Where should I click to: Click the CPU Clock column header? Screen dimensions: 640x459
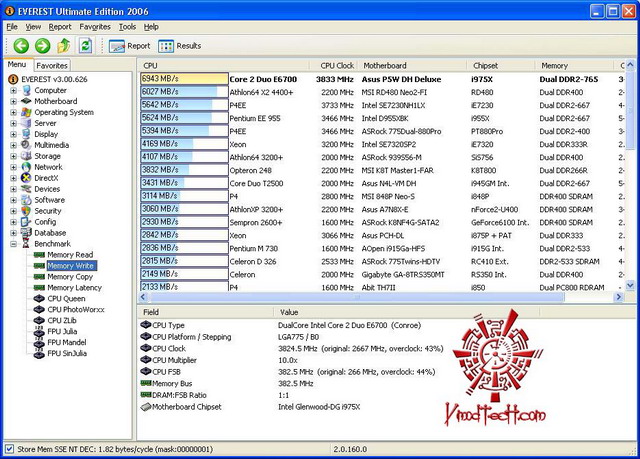(333, 66)
